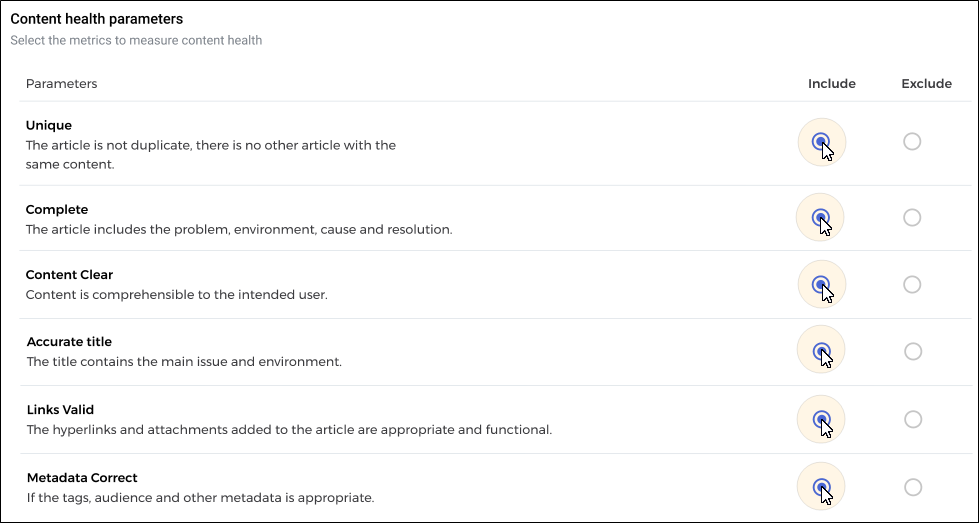
Task: Mark Links Valid as Include
Action: click(821, 419)
